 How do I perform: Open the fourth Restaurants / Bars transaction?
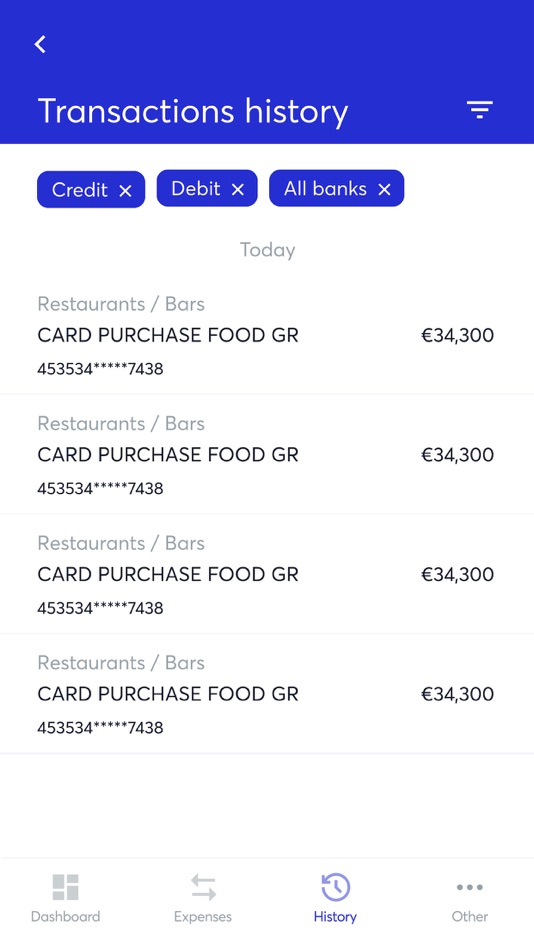267,694
